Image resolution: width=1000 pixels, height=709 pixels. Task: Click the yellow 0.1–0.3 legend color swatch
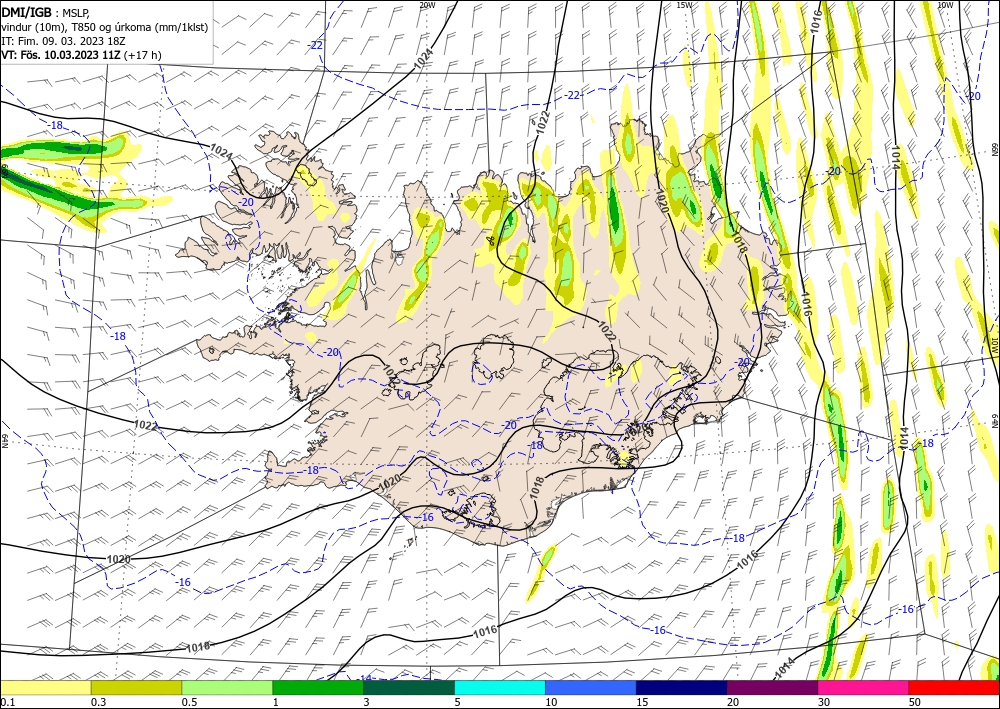pyautogui.click(x=45, y=687)
